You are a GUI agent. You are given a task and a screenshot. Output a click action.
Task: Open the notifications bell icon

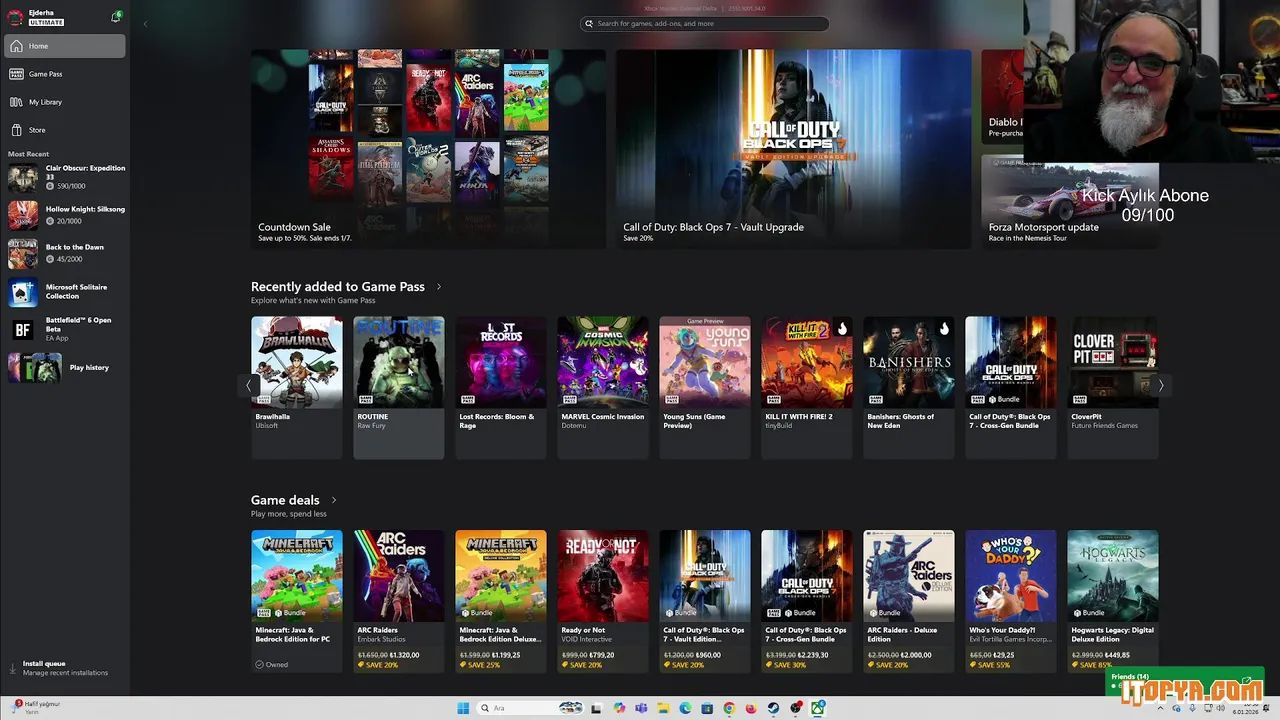coord(116,17)
